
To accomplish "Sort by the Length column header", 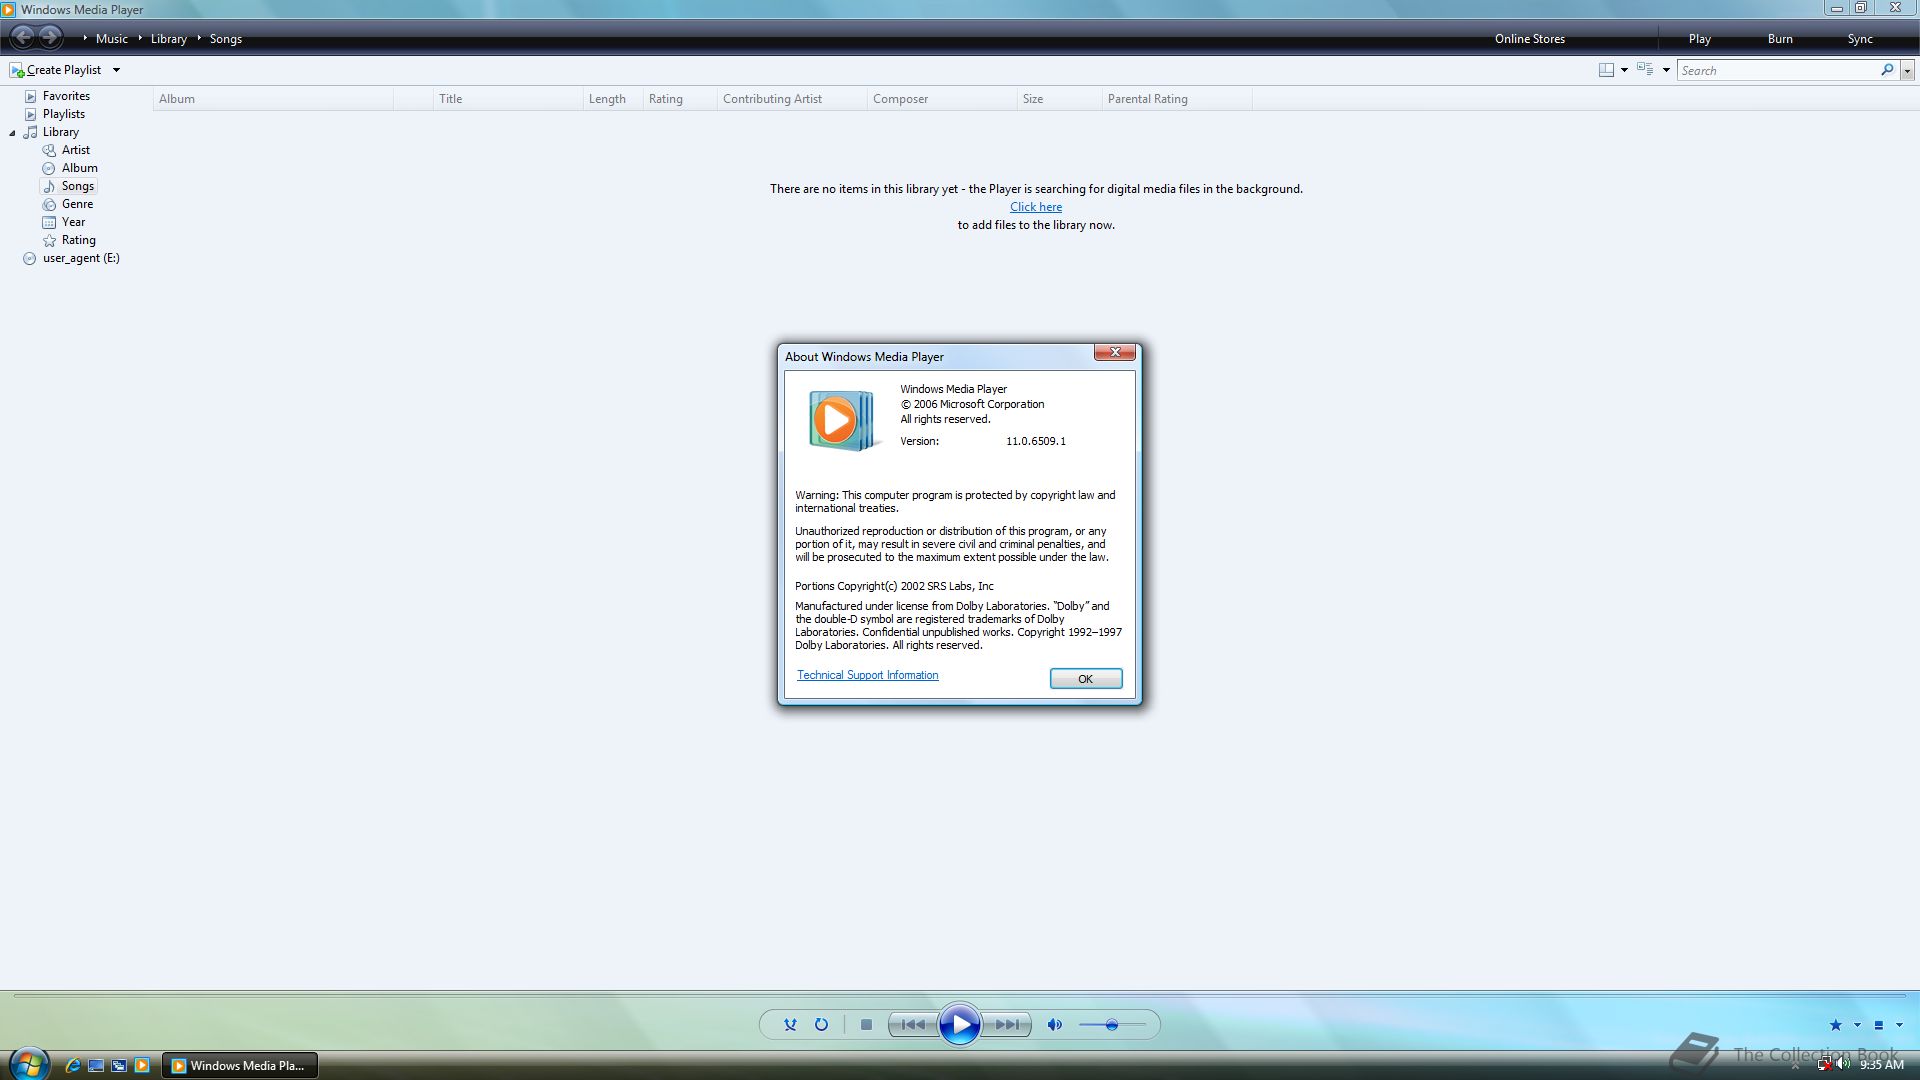I will 612,99.
